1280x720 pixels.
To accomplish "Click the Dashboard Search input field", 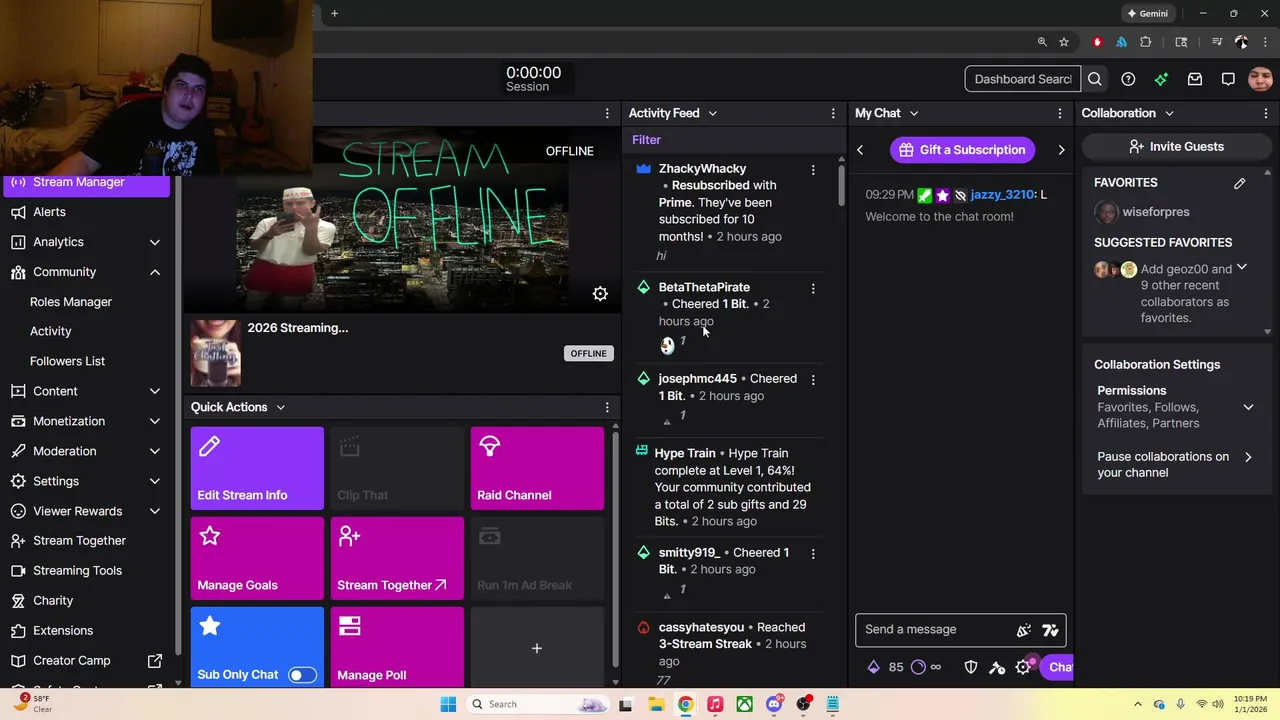I will [x=1023, y=79].
